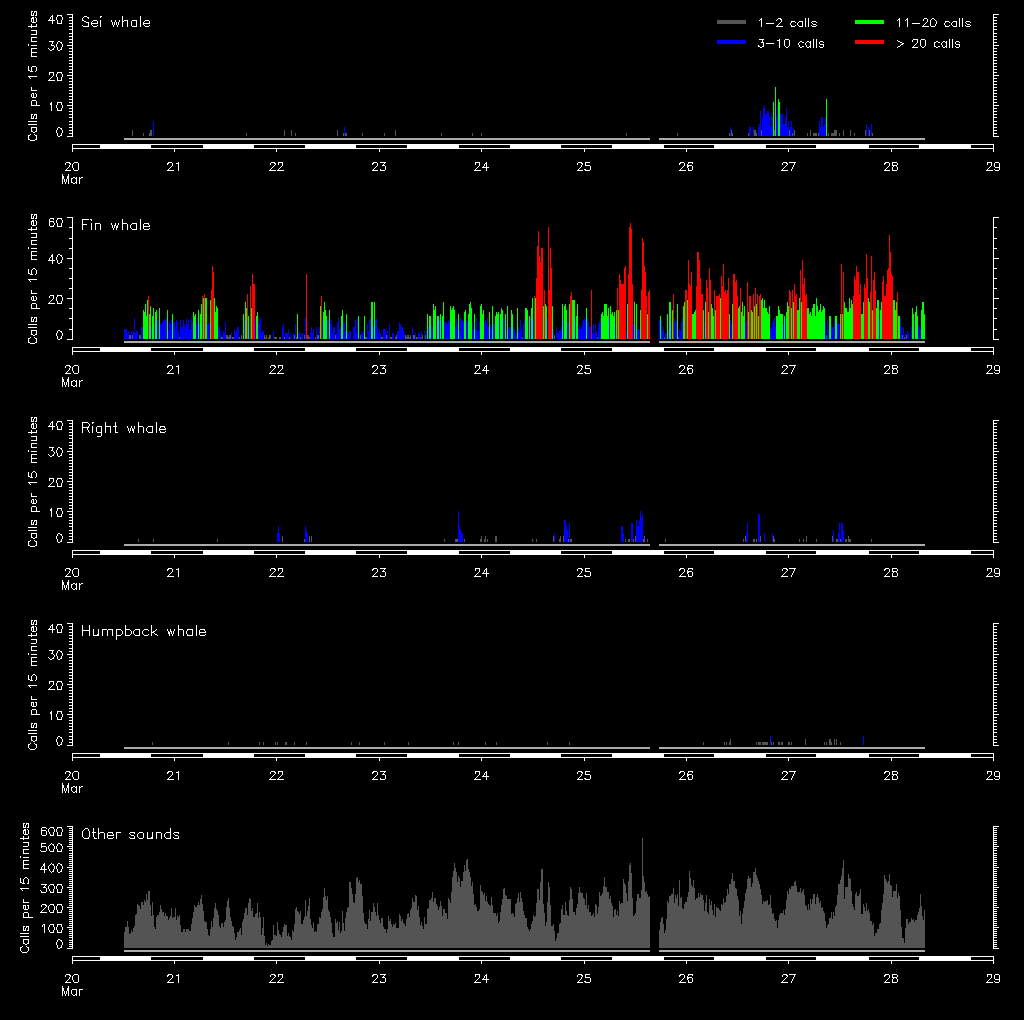Screen dimensions: 1024x1020
Task: Click day 27 on Sei whale time axis
Action: [x=788, y=166]
